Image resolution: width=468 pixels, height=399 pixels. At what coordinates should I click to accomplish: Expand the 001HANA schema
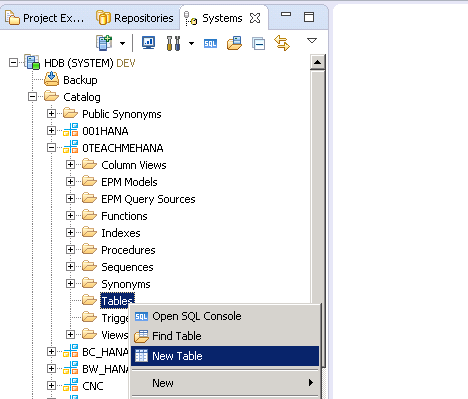pyautogui.click(x=51, y=131)
